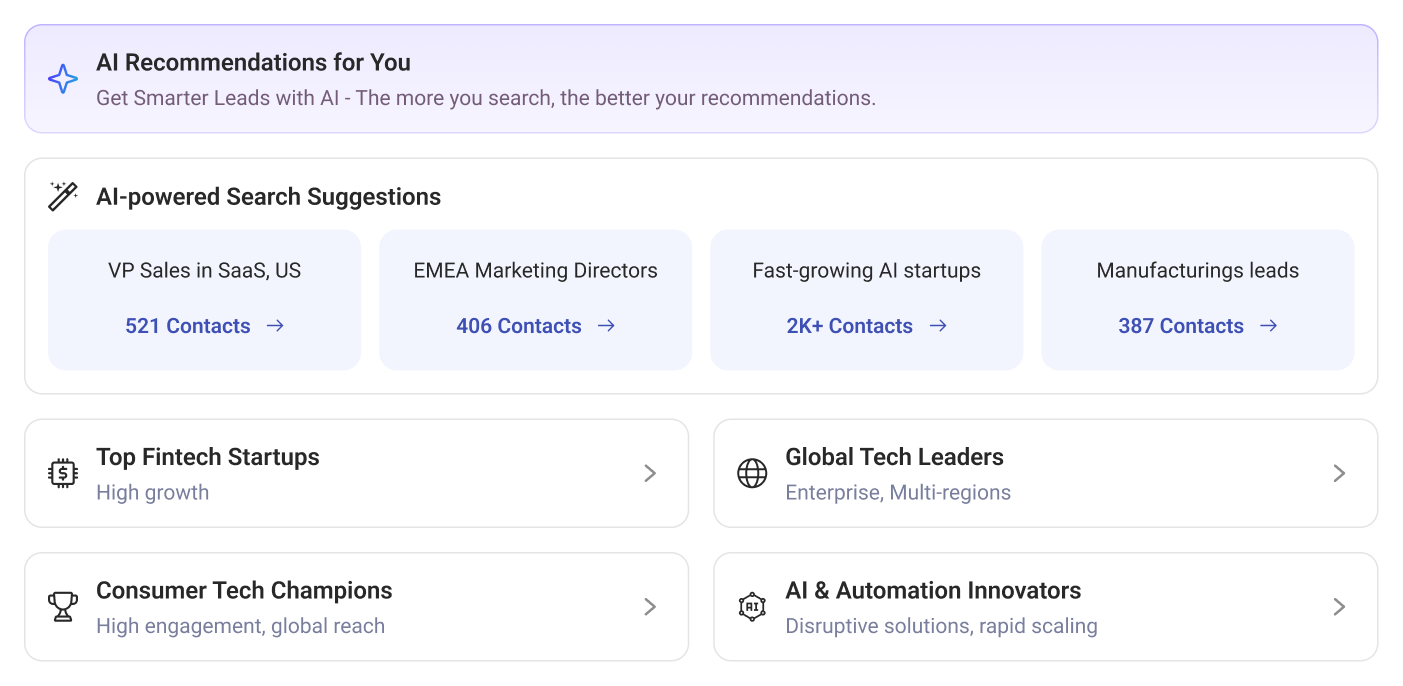Select the EMEA Marketing Directors suggestion
The height and width of the screenshot is (686, 1403).
[535, 270]
